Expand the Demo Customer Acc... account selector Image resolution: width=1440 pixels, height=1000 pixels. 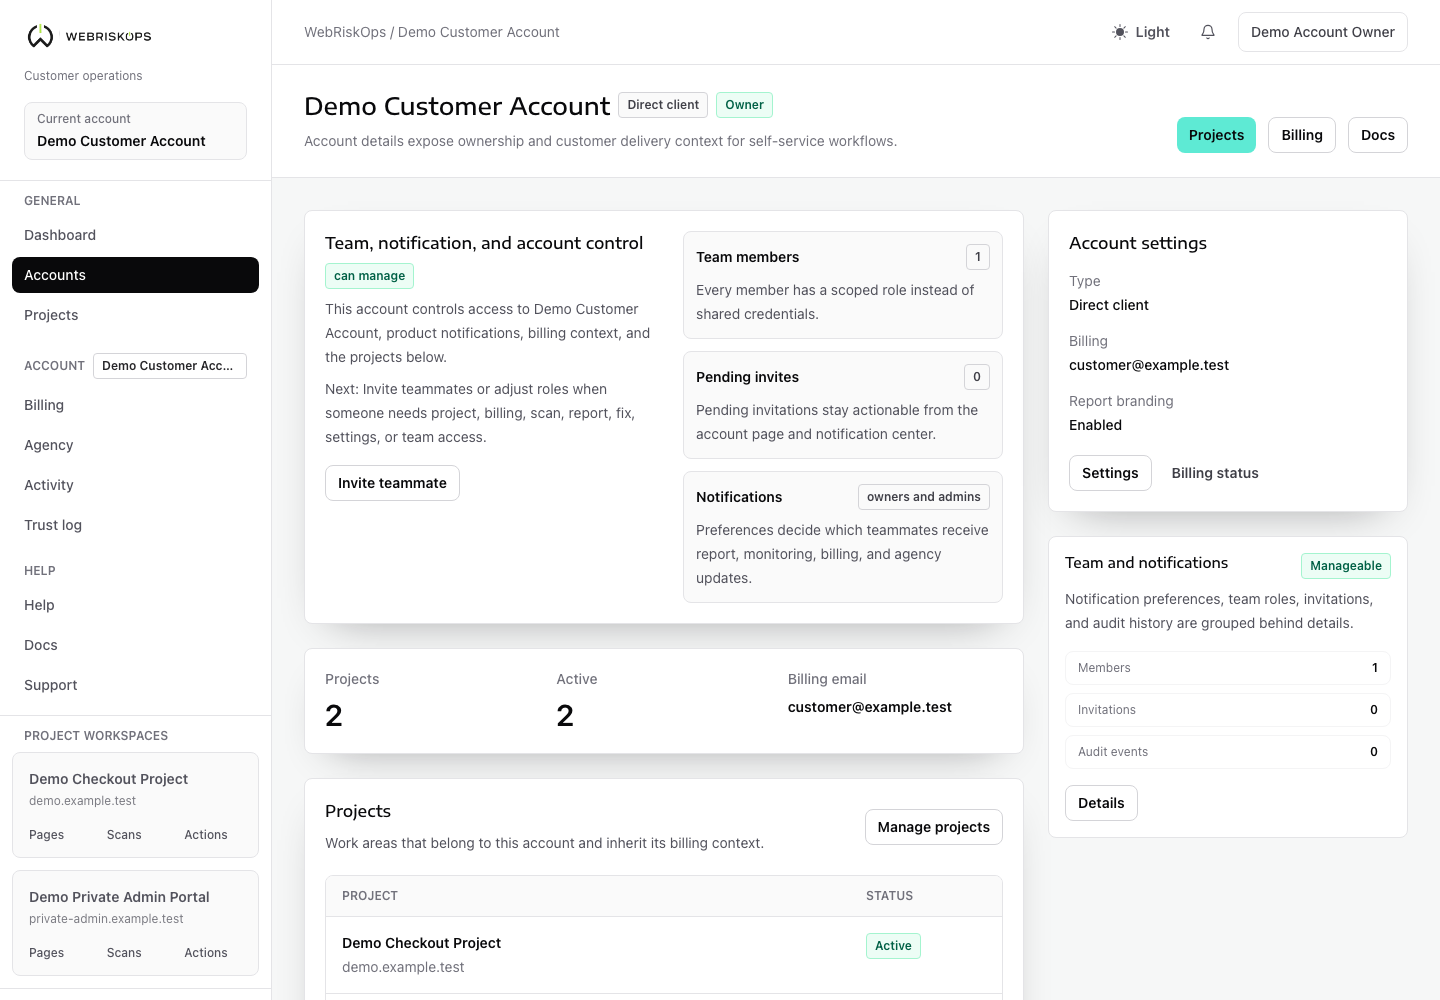[x=170, y=366]
